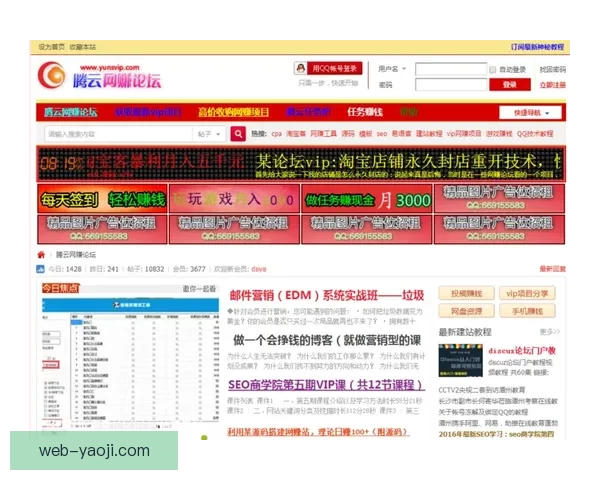Click hot search keyword cpa
The image size is (600, 480).
point(277,134)
